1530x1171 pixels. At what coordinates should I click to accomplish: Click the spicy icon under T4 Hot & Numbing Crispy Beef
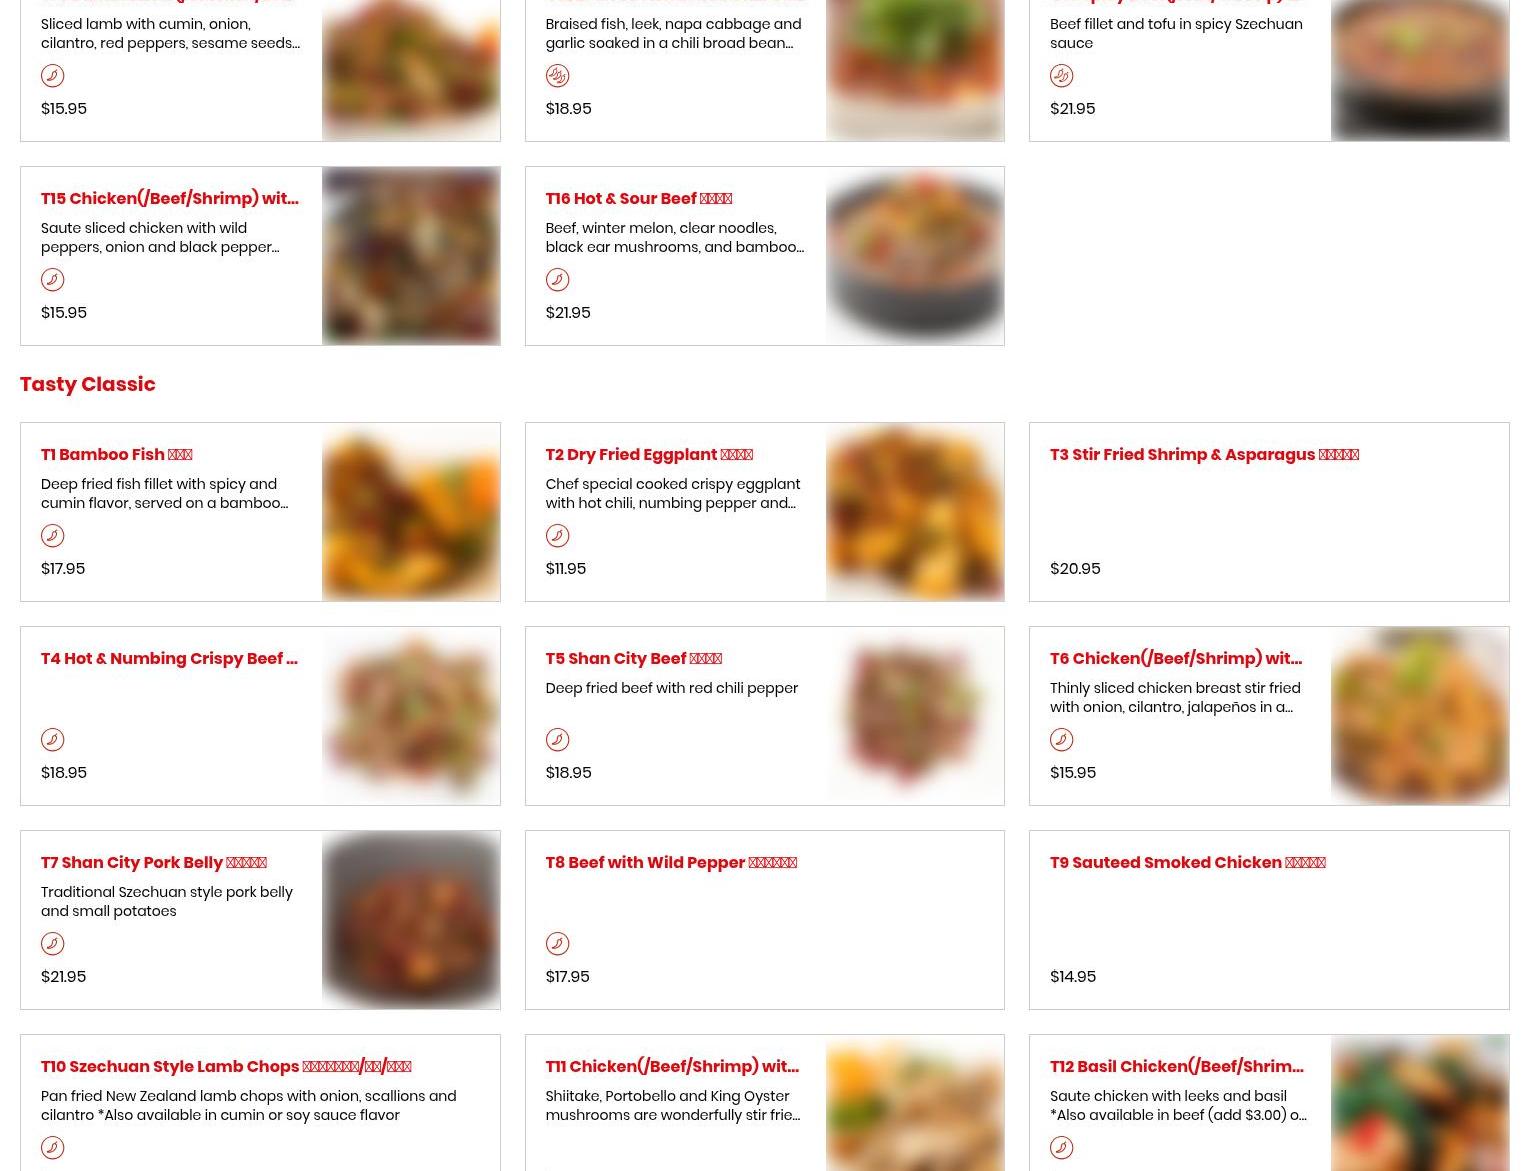[x=52, y=739]
